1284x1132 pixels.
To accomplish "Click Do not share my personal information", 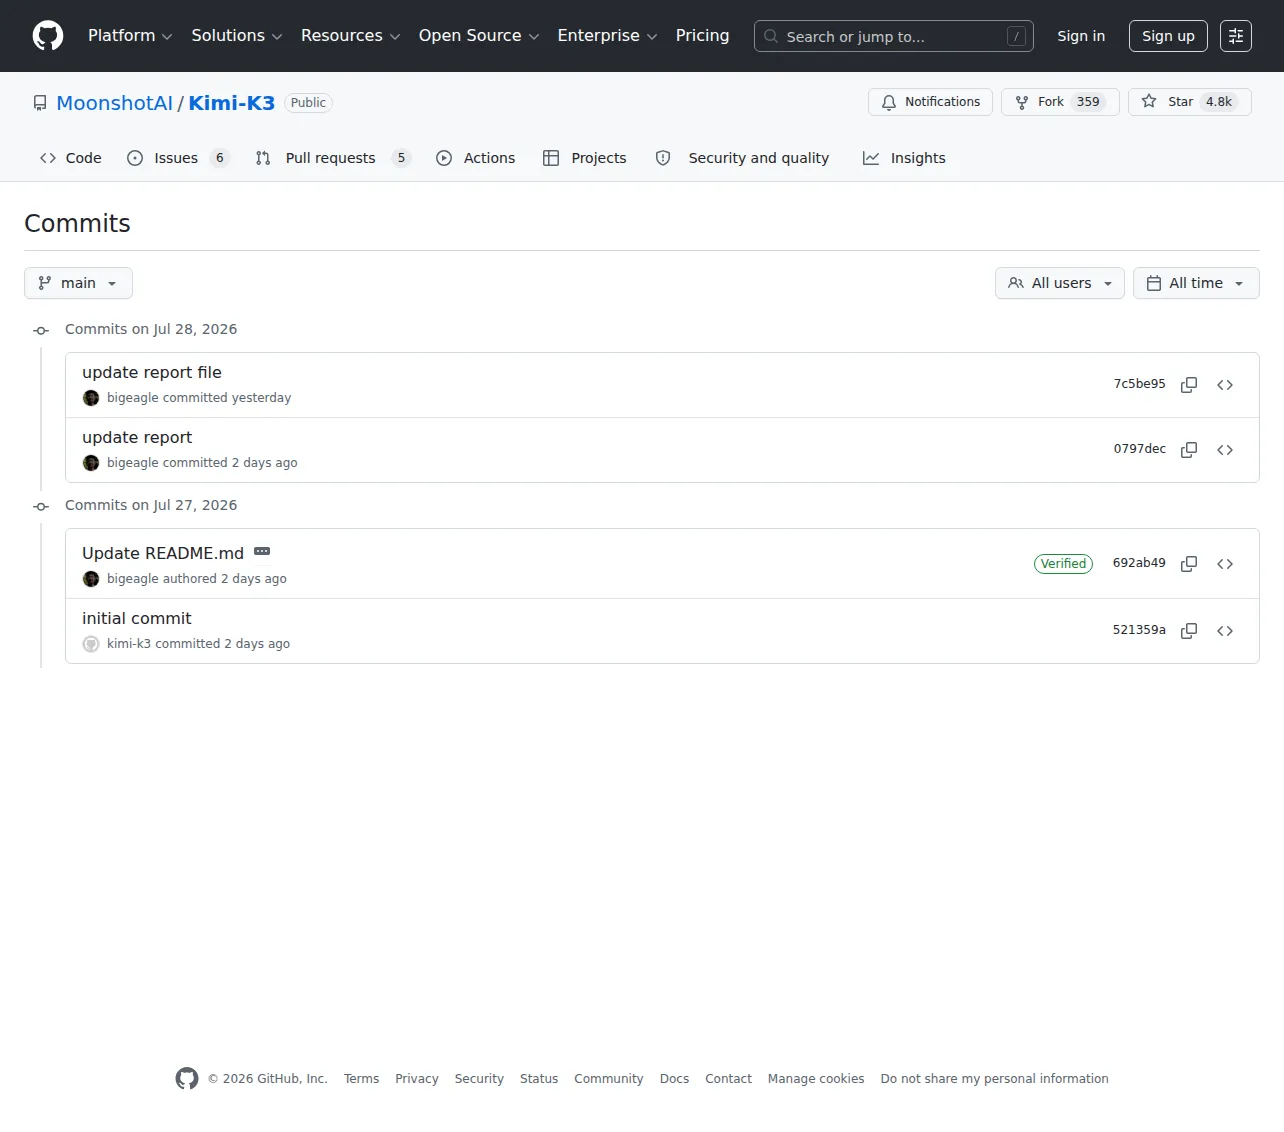I will tap(995, 1079).
